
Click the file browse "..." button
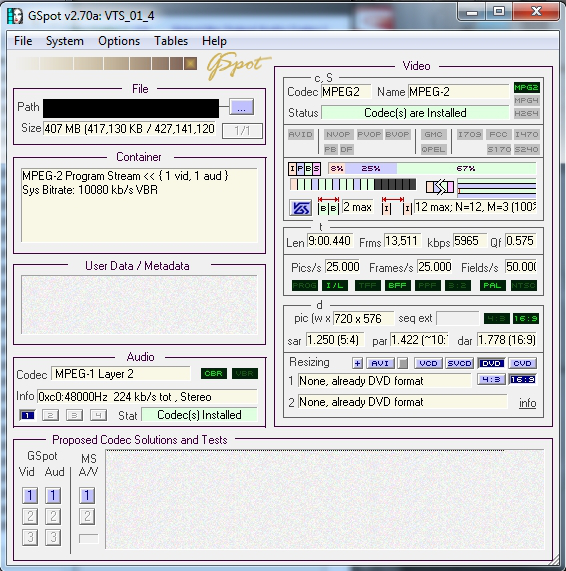tap(241, 107)
